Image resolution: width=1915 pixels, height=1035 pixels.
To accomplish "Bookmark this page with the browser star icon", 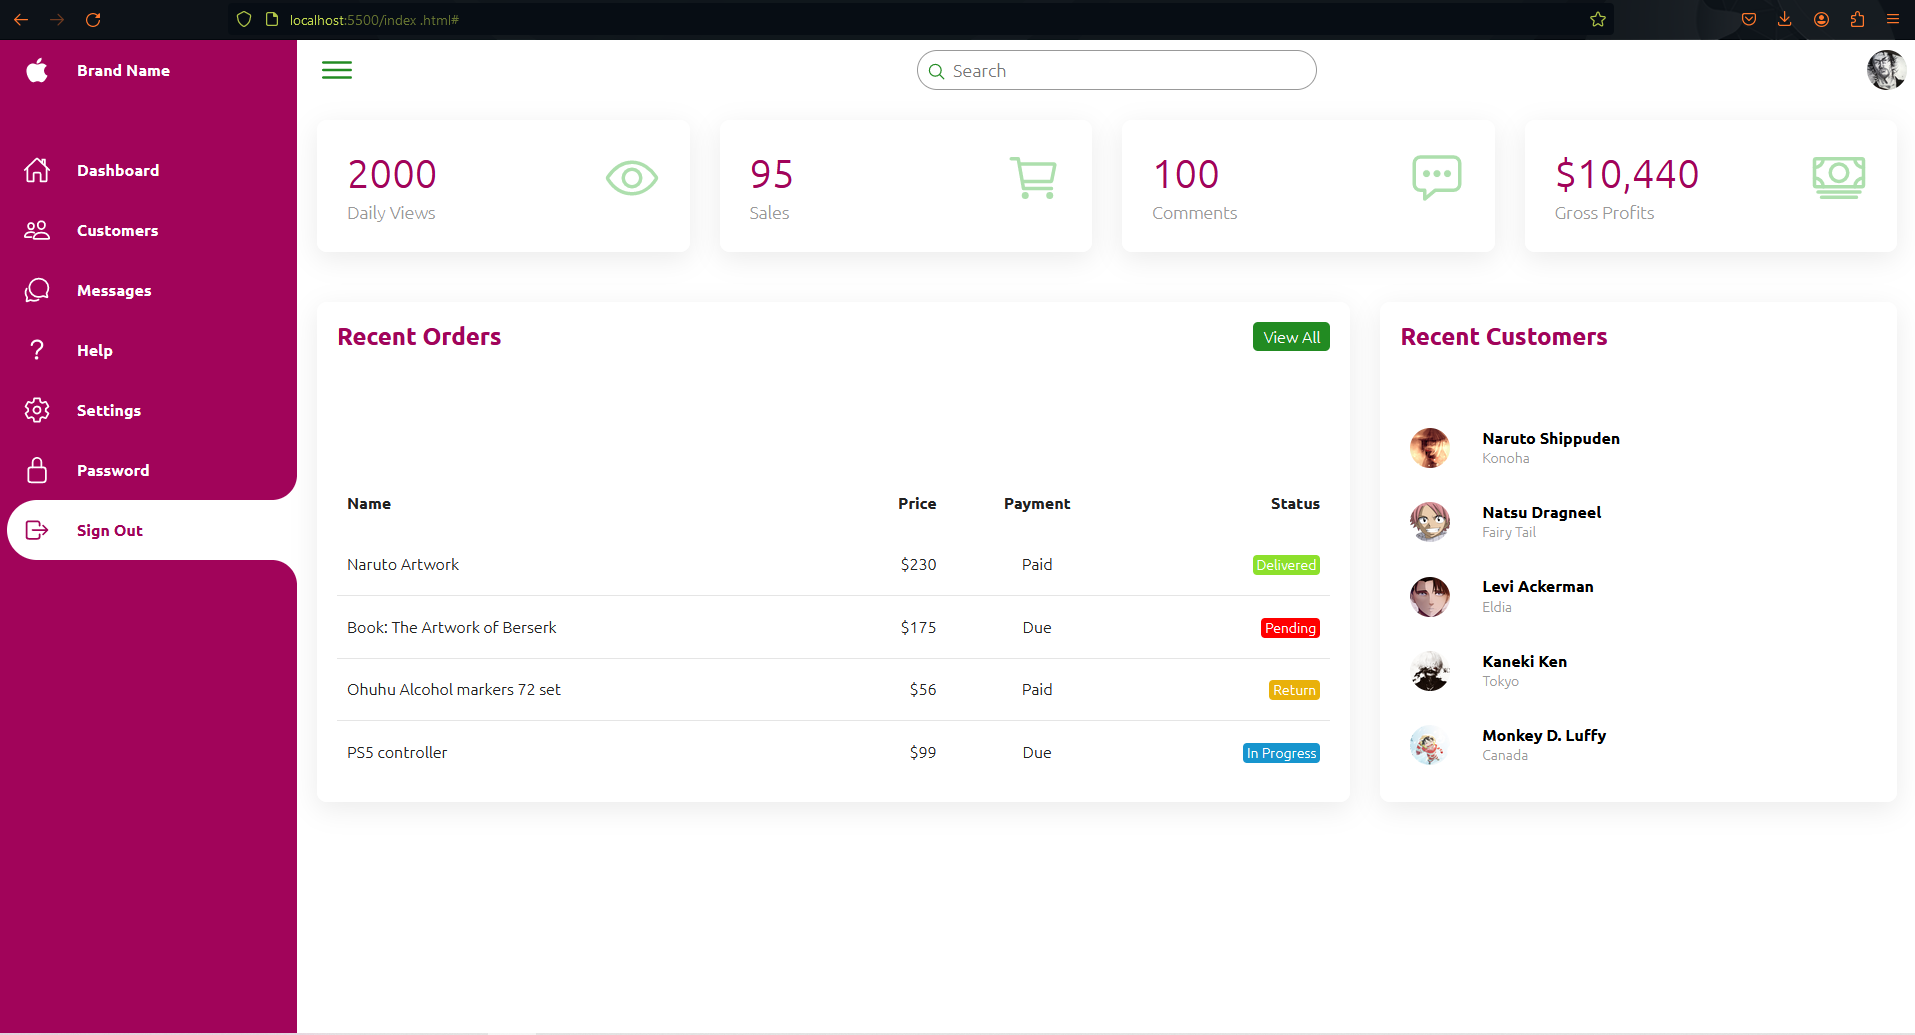I will point(1598,19).
